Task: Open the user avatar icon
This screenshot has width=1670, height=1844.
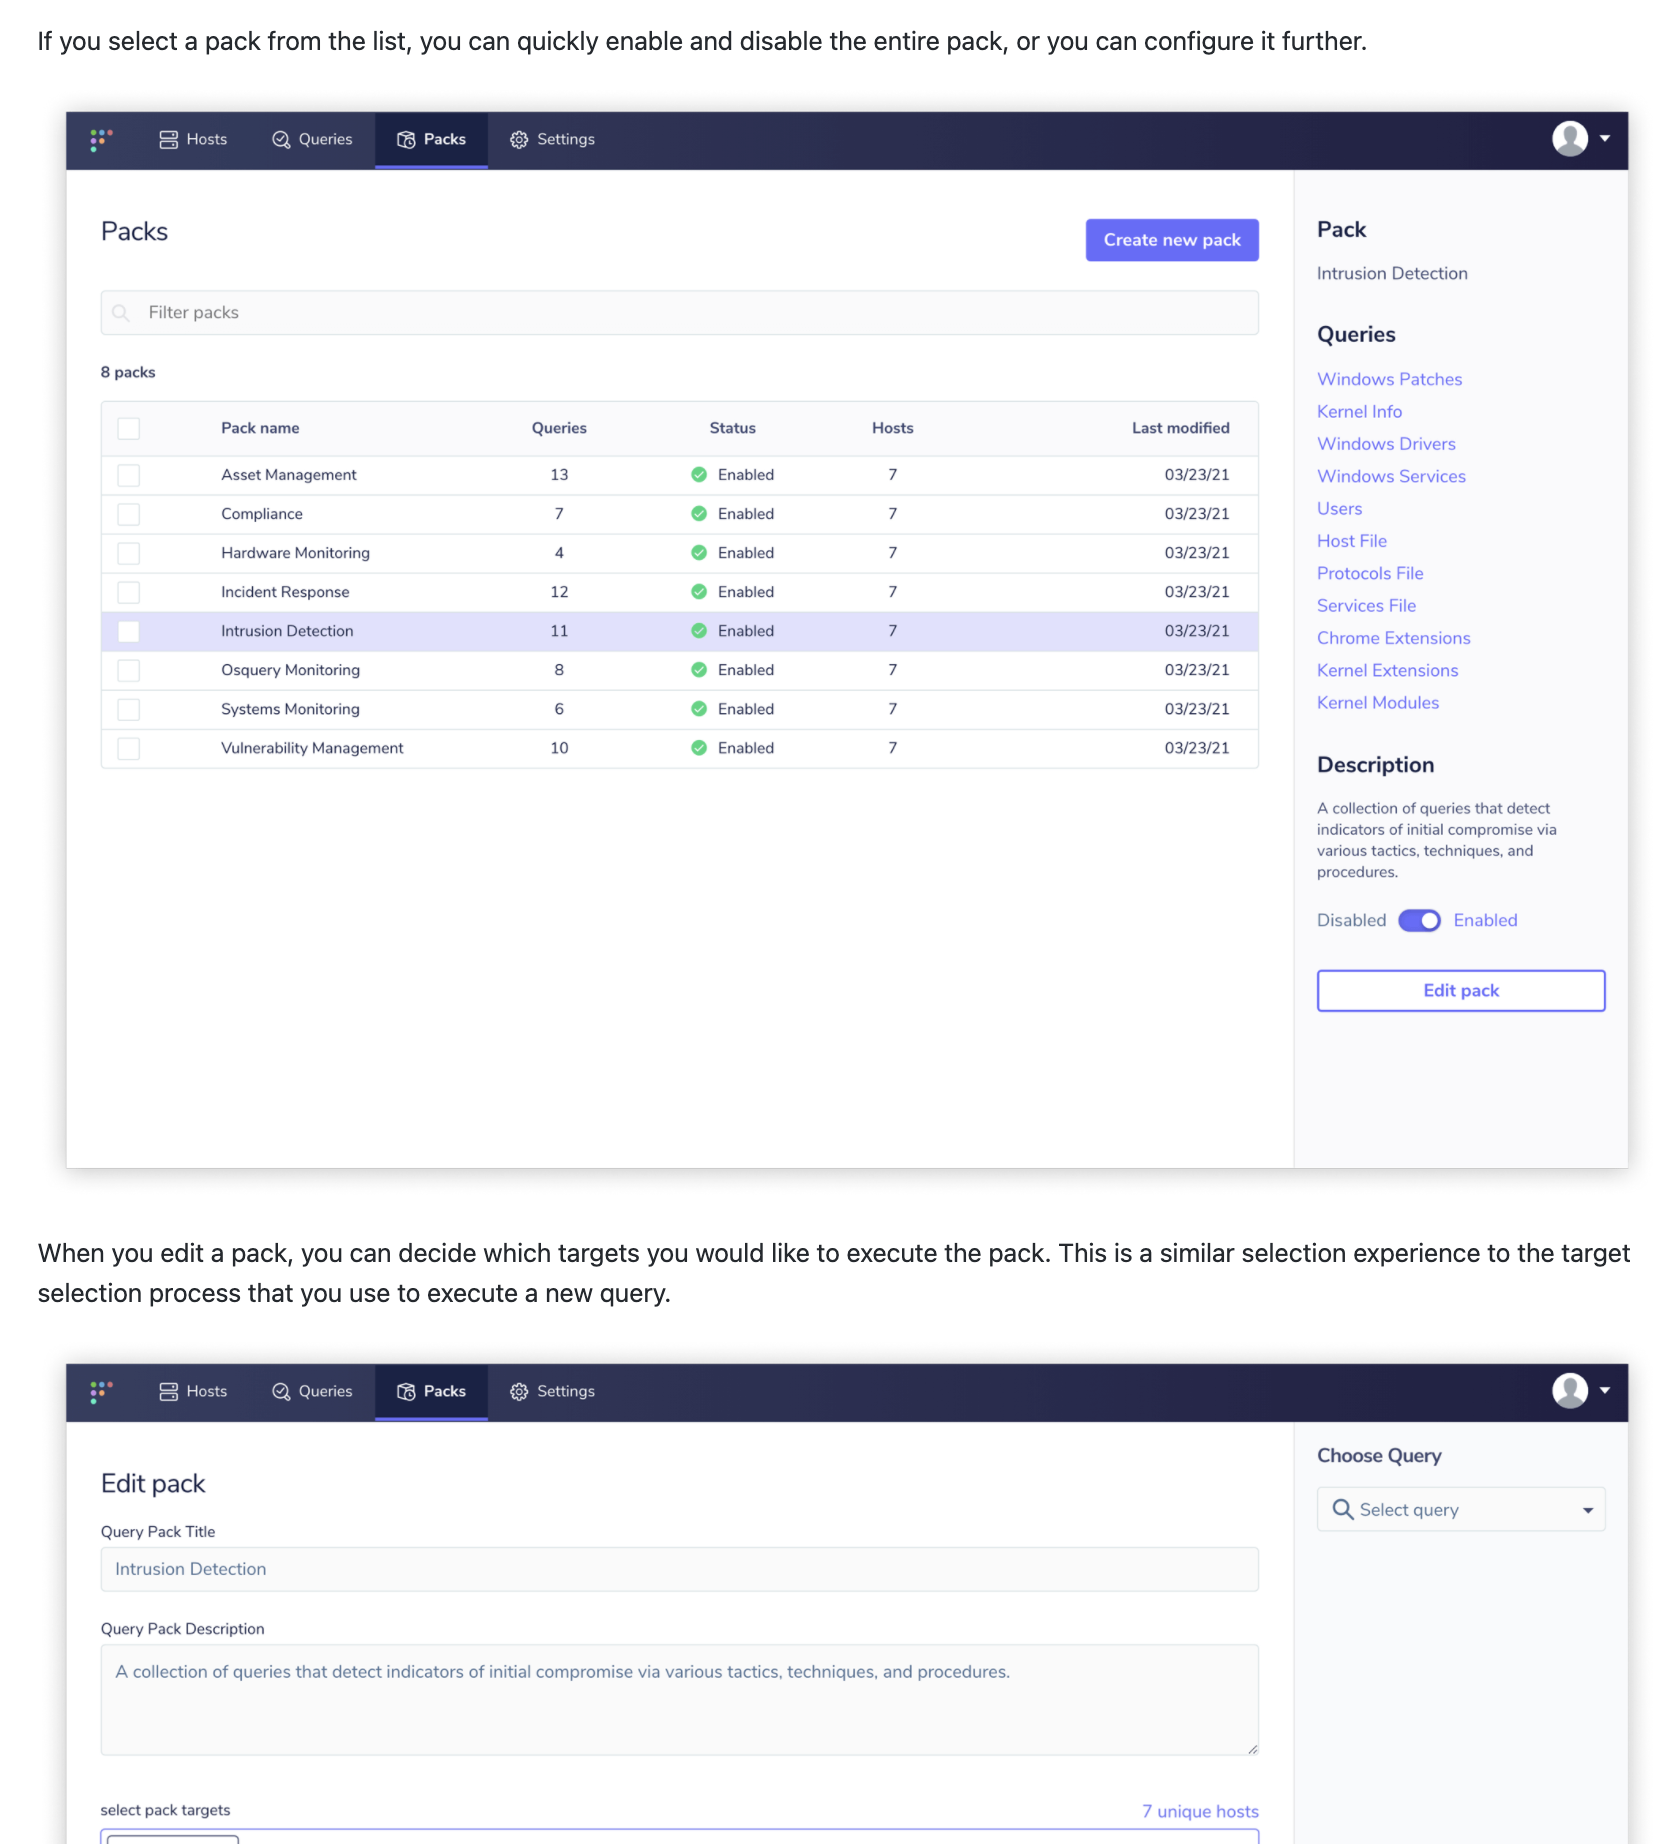Action: (x=1569, y=140)
